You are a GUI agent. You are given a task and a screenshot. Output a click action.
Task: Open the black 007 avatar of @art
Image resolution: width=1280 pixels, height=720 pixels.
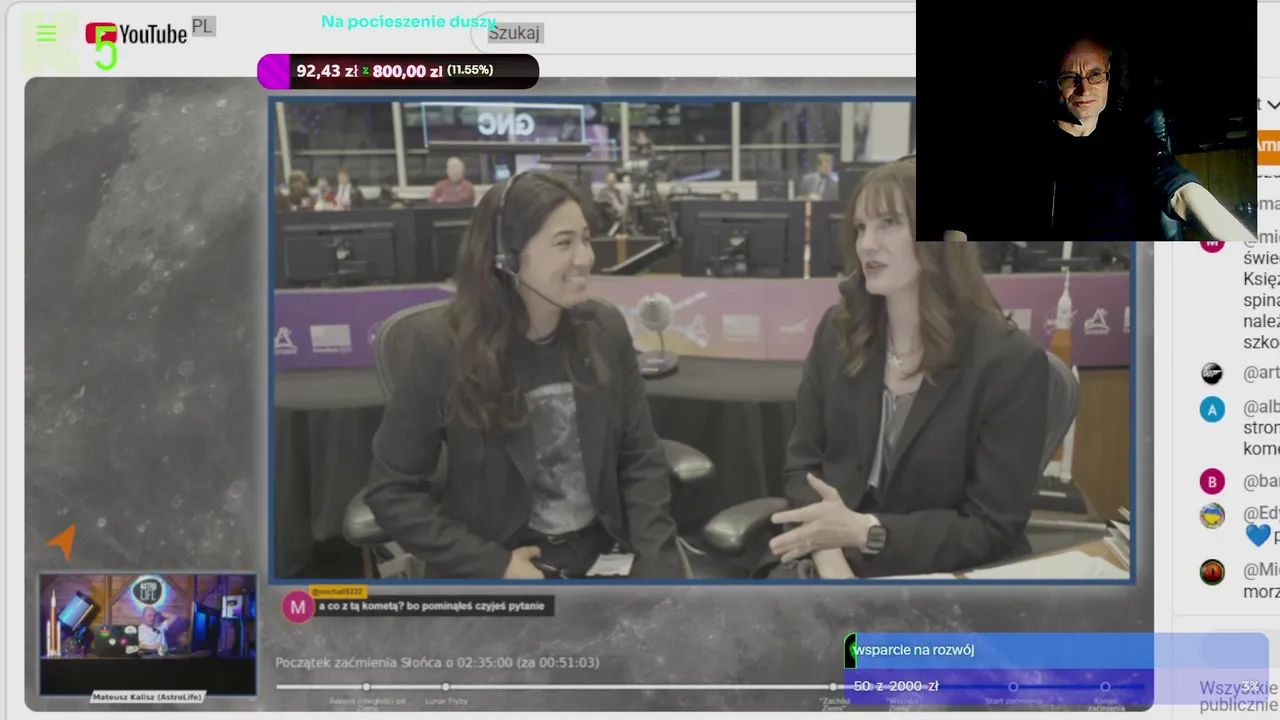(1212, 373)
